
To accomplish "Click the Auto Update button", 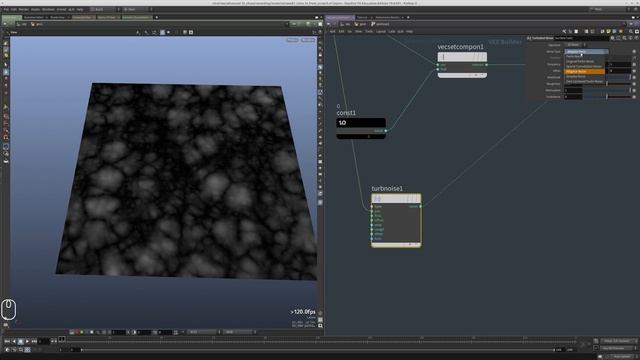I will coord(621,356).
